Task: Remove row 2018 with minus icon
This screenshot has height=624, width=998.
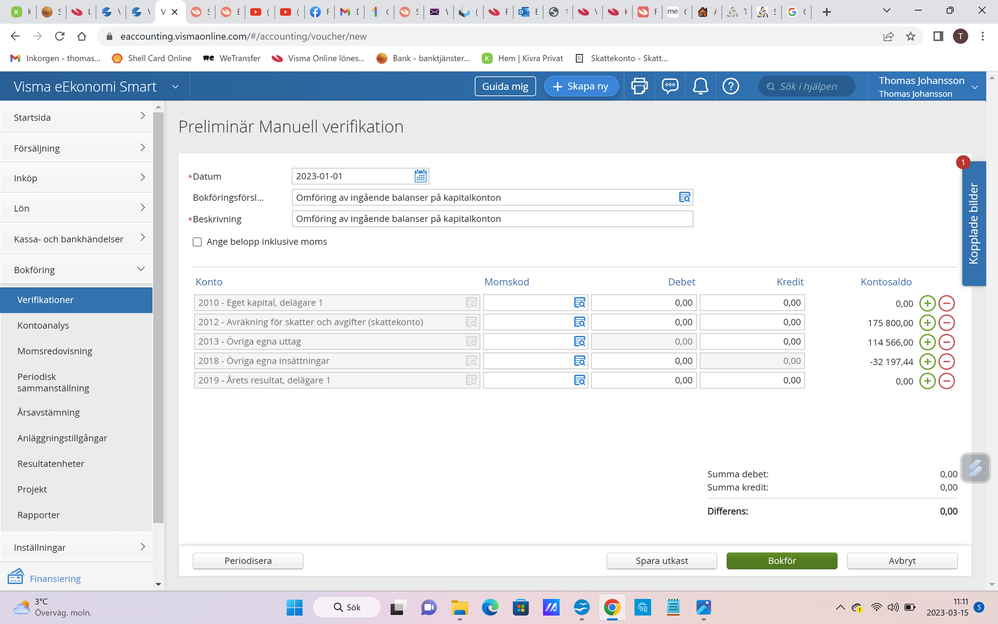Action: pos(946,361)
